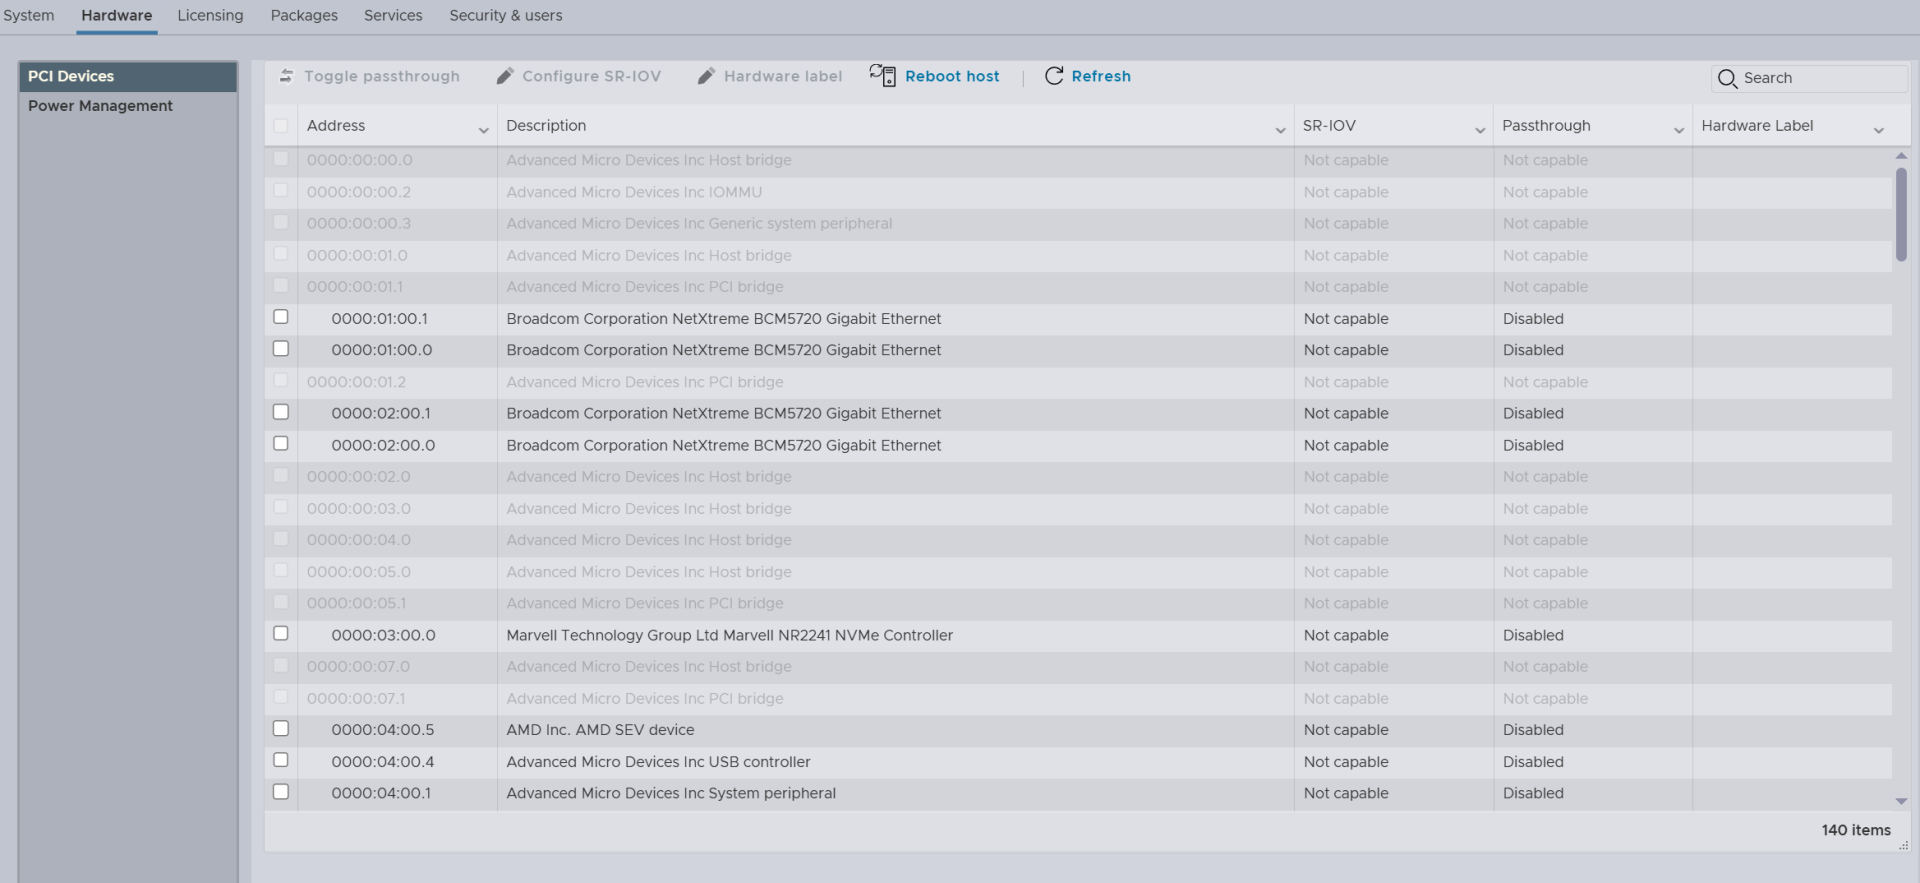The image size is (1920, 883).
Task: Check the box for device 0000:01:00.1
Action: 281,317
